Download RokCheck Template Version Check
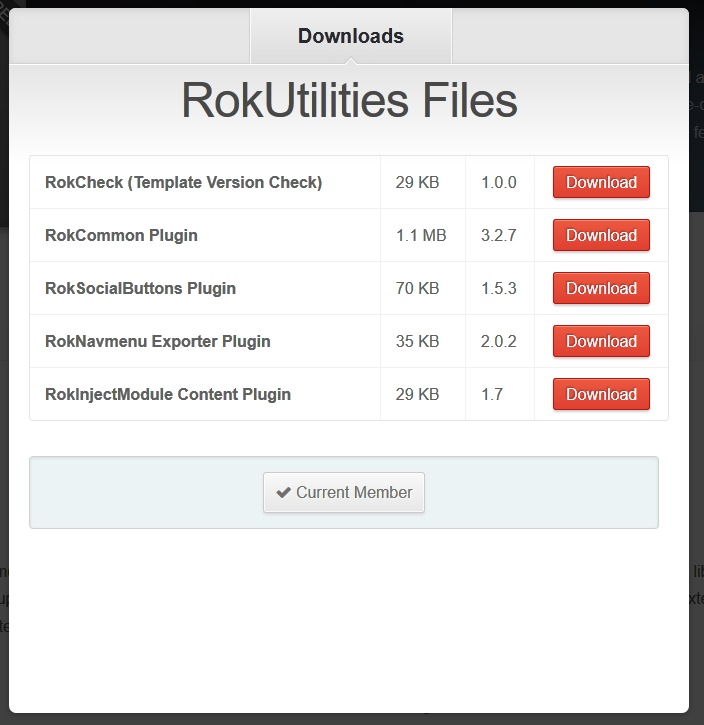Image resolution: width=704 pixels, height=725 pixels. 601,182
